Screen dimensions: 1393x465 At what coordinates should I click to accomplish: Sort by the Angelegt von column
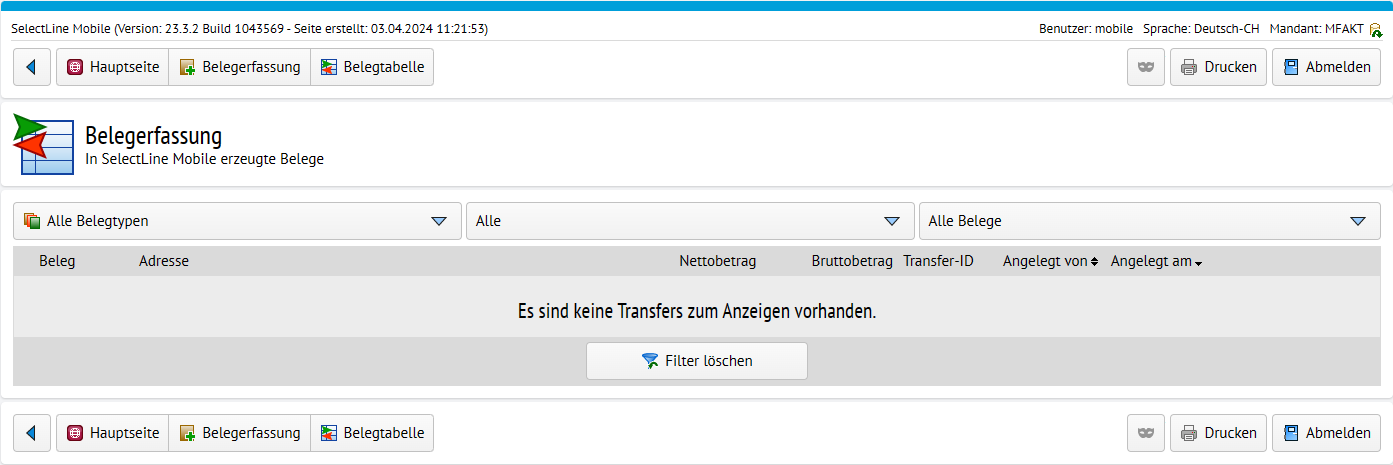pyautogui.click(x=1050, y=261)
